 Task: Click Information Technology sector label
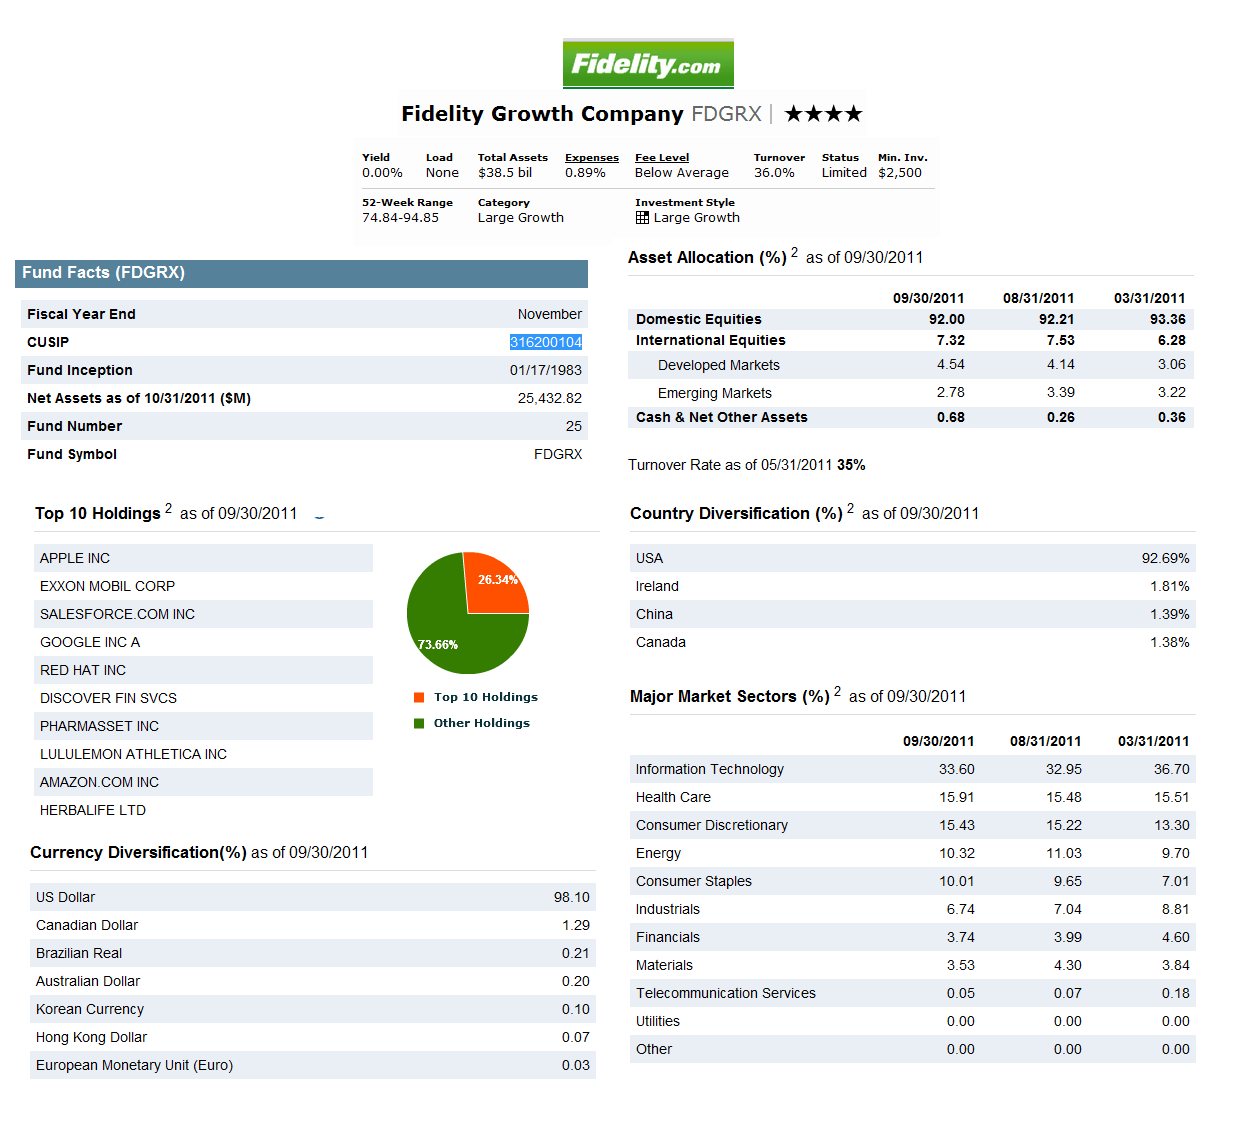(710, 769)
